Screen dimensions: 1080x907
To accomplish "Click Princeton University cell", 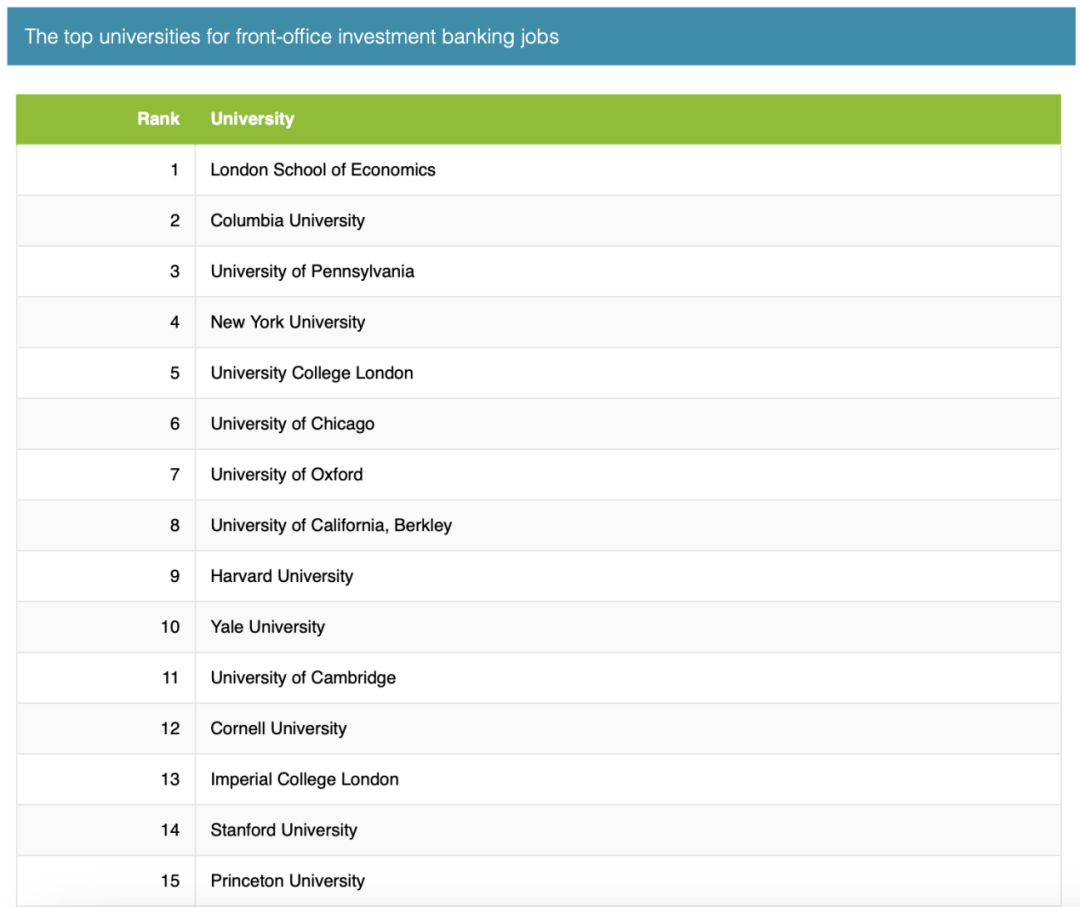I will click(x=627, y=881).
